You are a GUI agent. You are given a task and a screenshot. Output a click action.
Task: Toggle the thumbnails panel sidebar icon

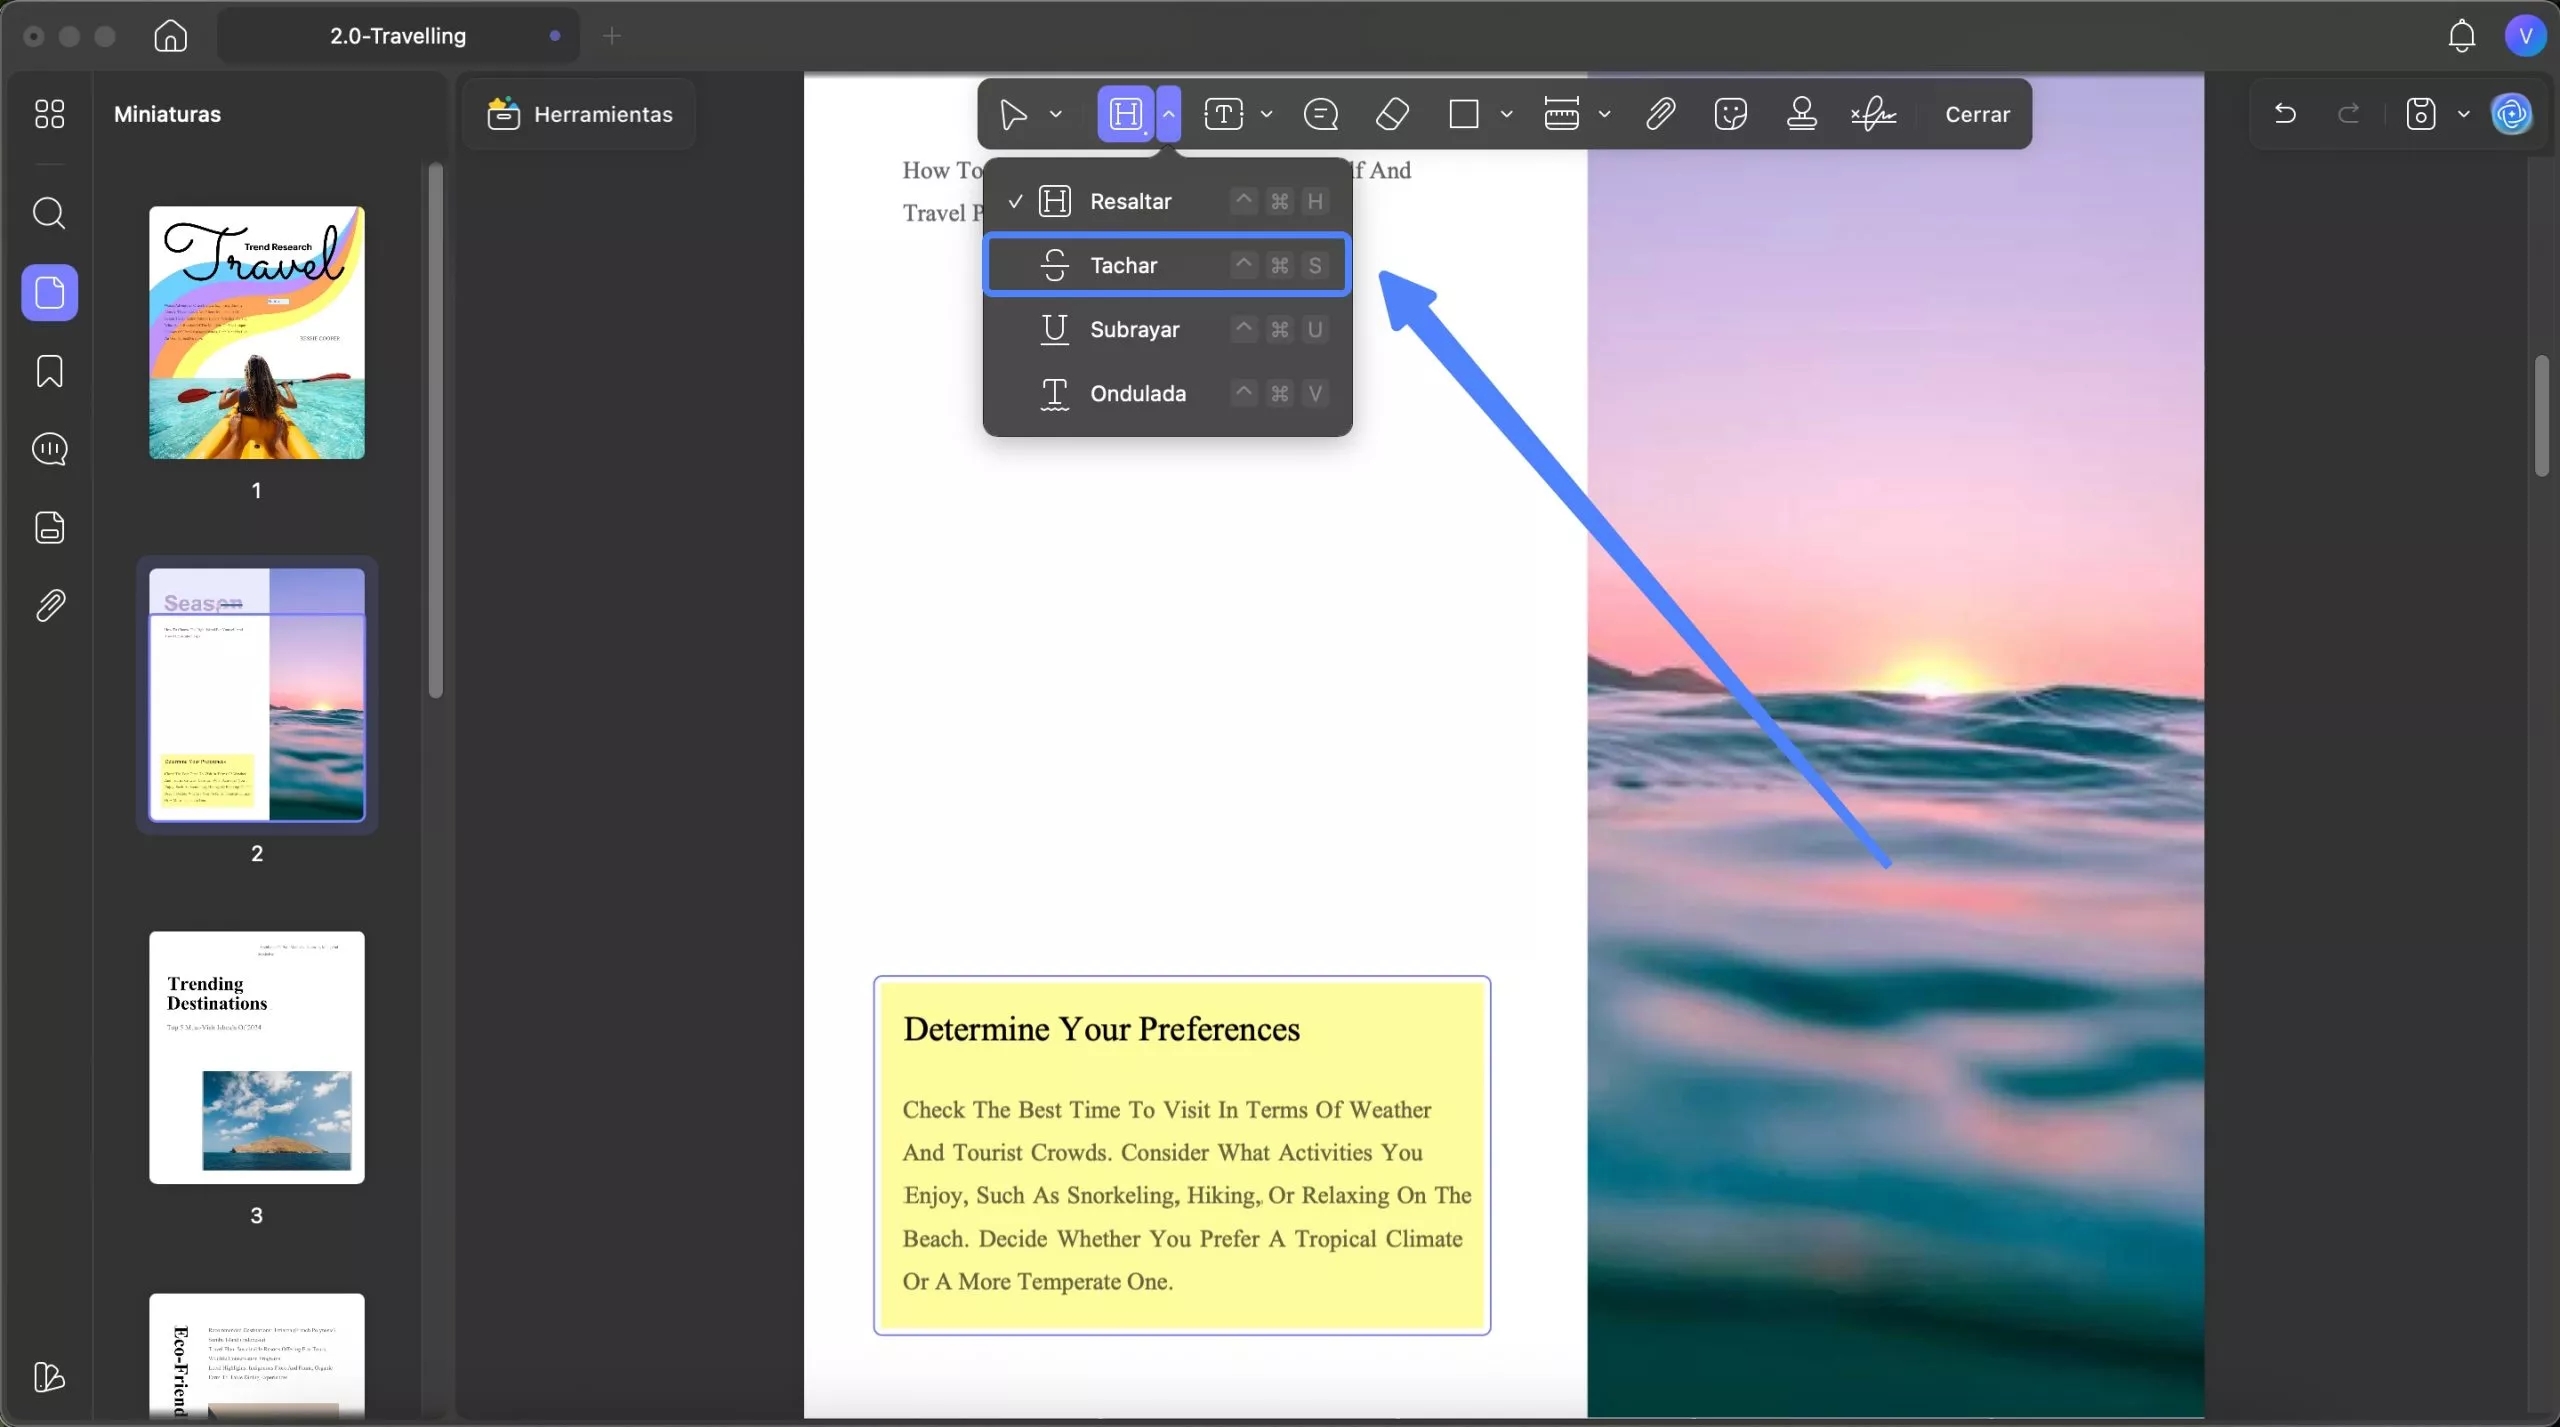pos(49,293)
